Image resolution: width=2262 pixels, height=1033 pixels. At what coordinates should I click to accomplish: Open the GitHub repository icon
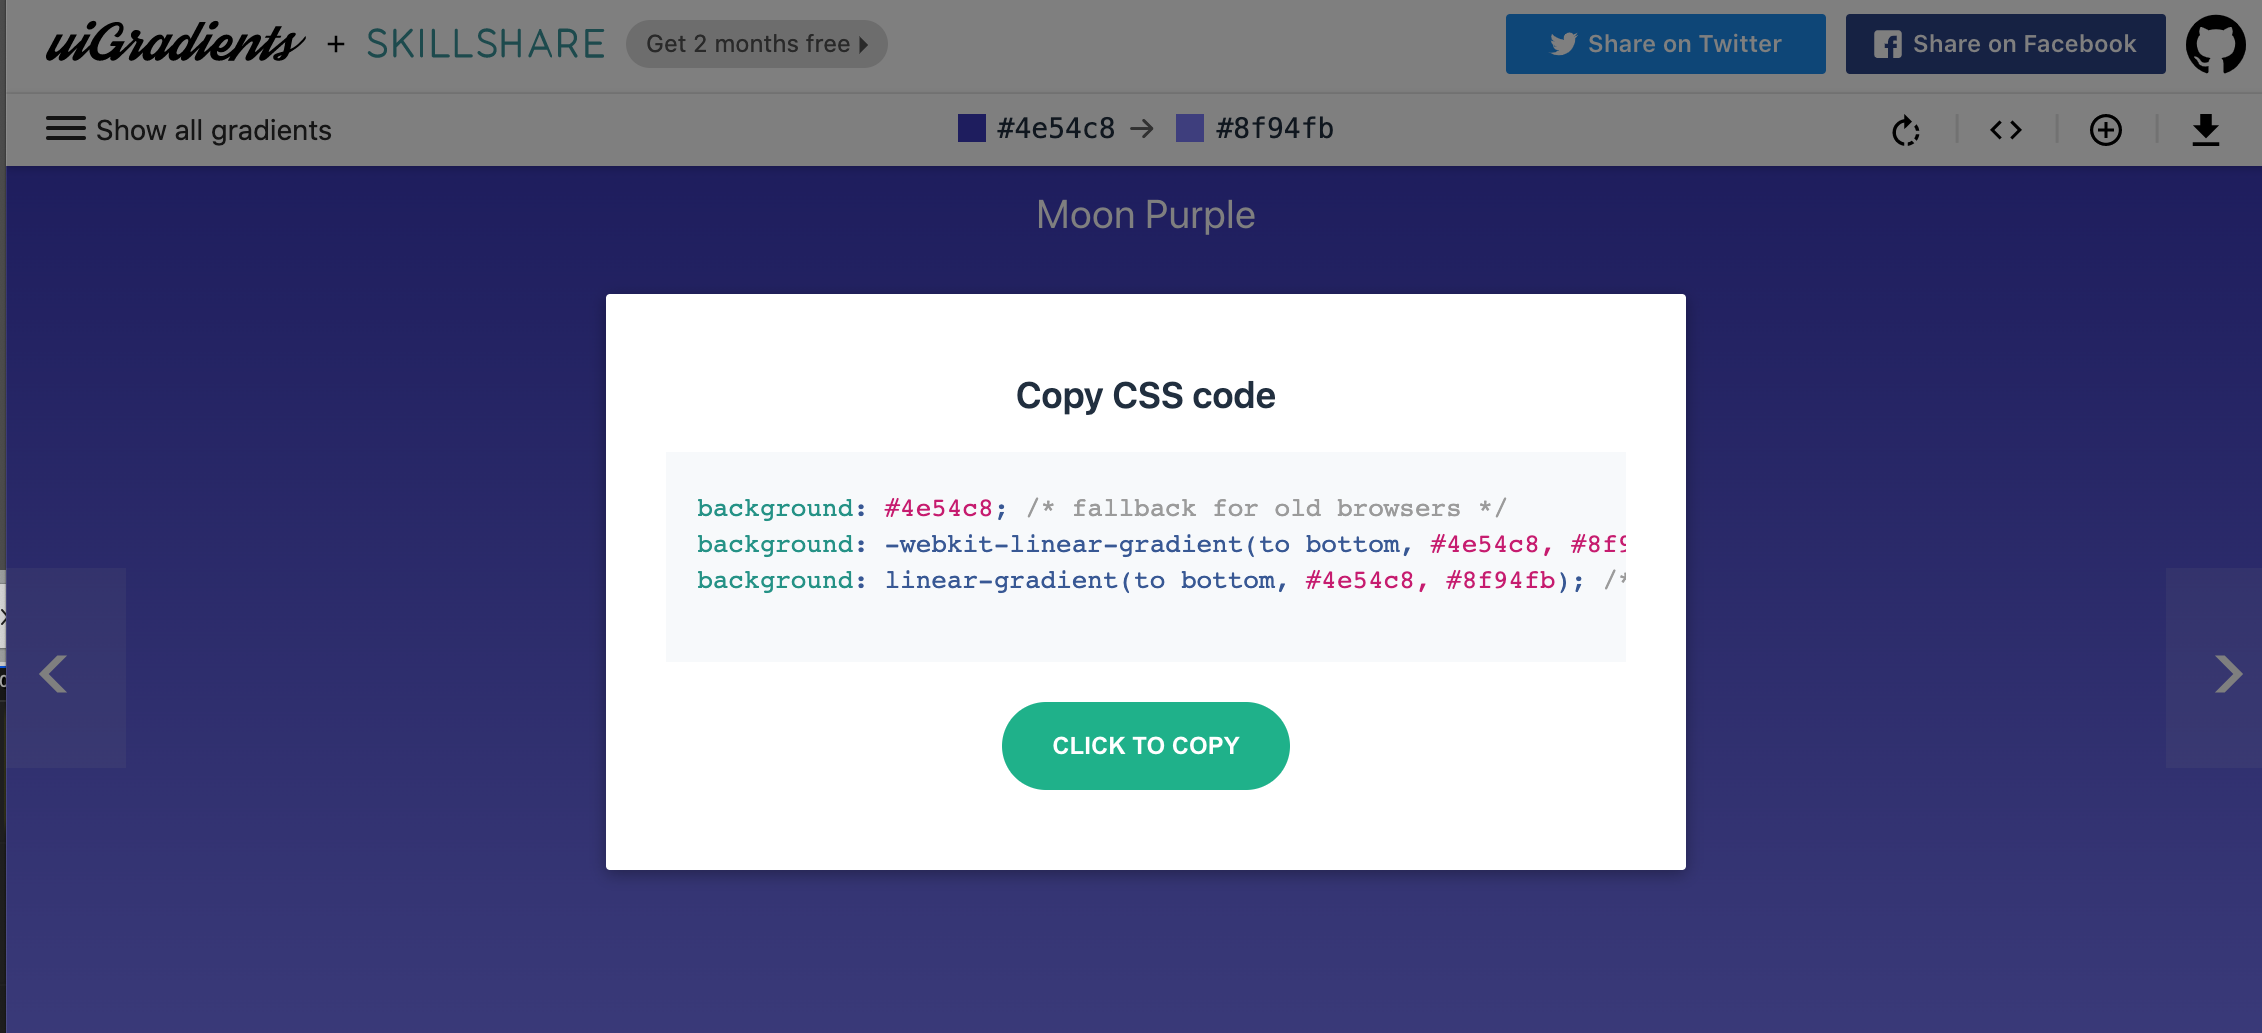click(2215, 44)
